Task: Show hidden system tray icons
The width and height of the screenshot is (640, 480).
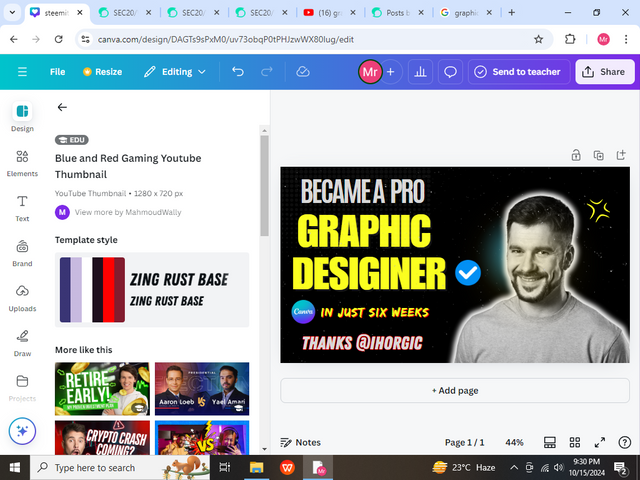Action: (514, 467)
